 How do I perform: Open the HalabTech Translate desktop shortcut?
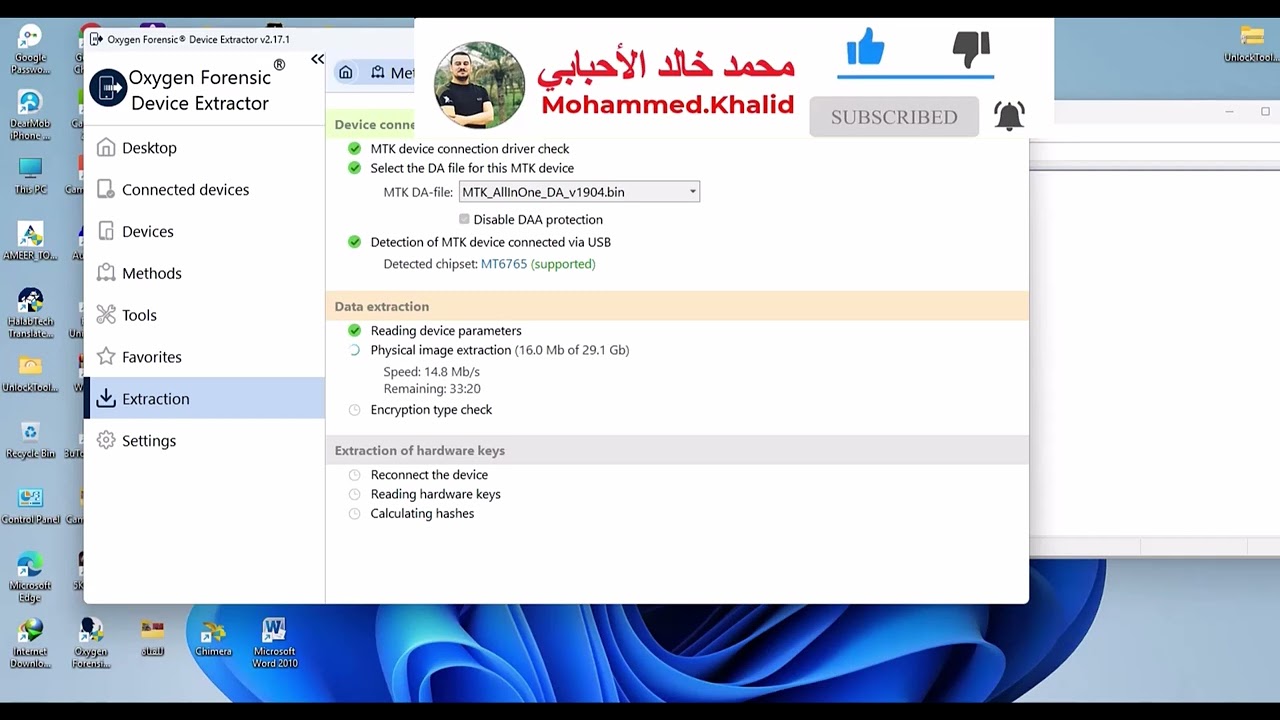[x=30, y=313]
